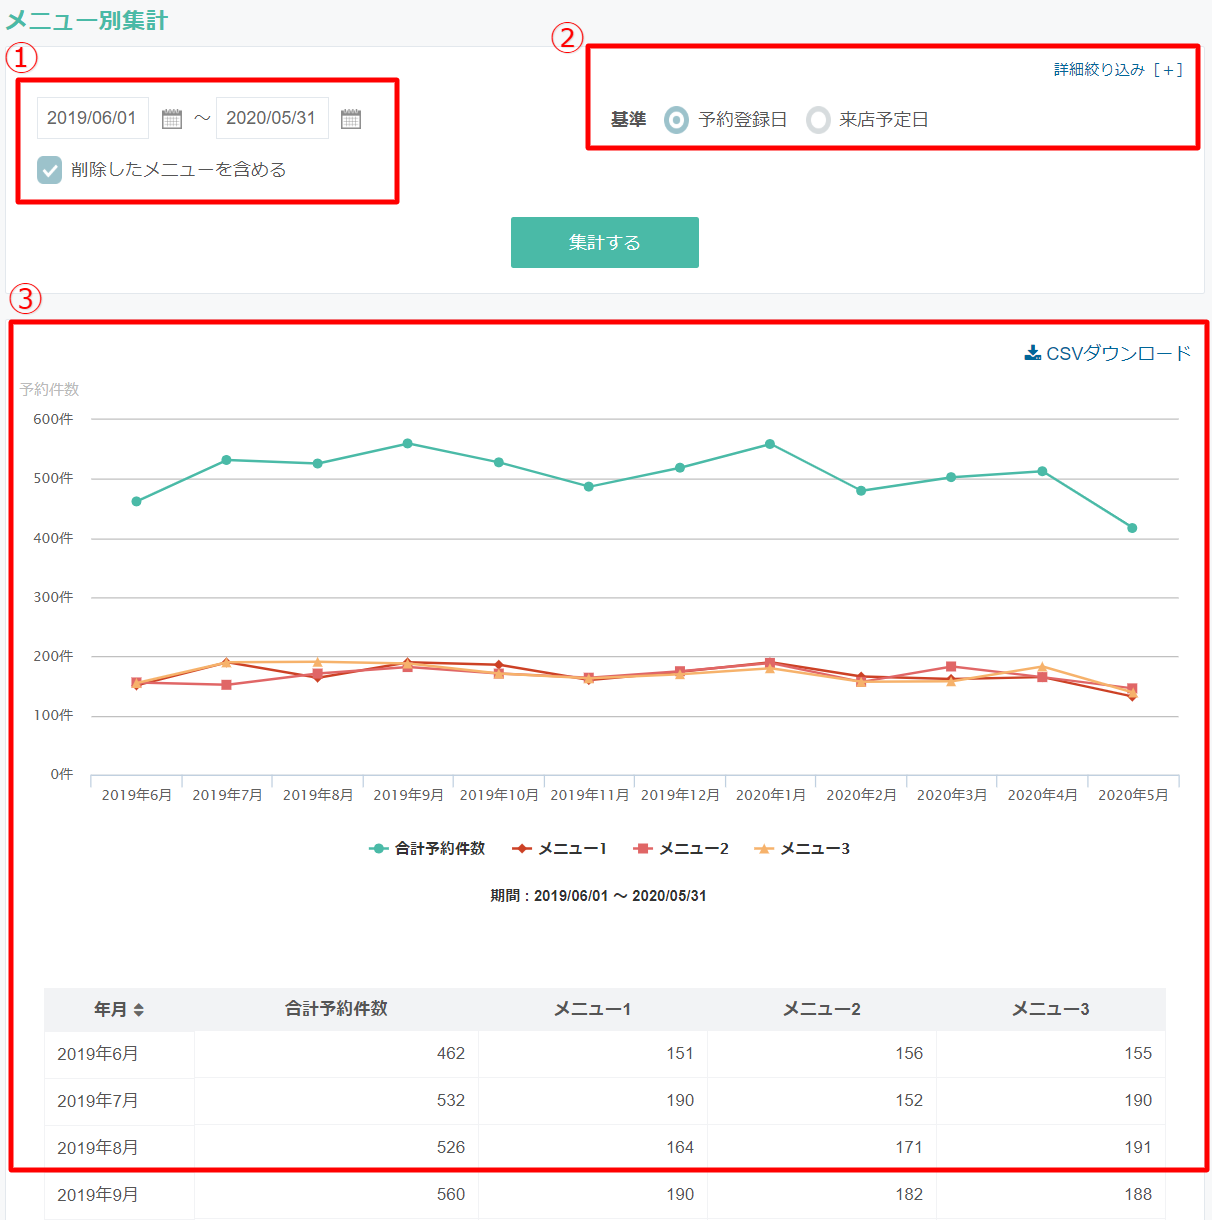Click the CSV download icon

coord(1033,353)
